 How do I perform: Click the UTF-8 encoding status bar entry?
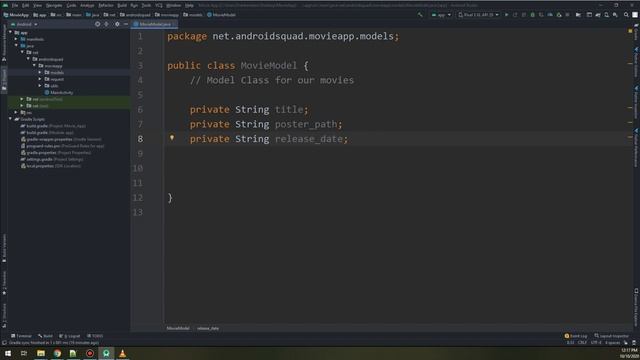[596, 342]
